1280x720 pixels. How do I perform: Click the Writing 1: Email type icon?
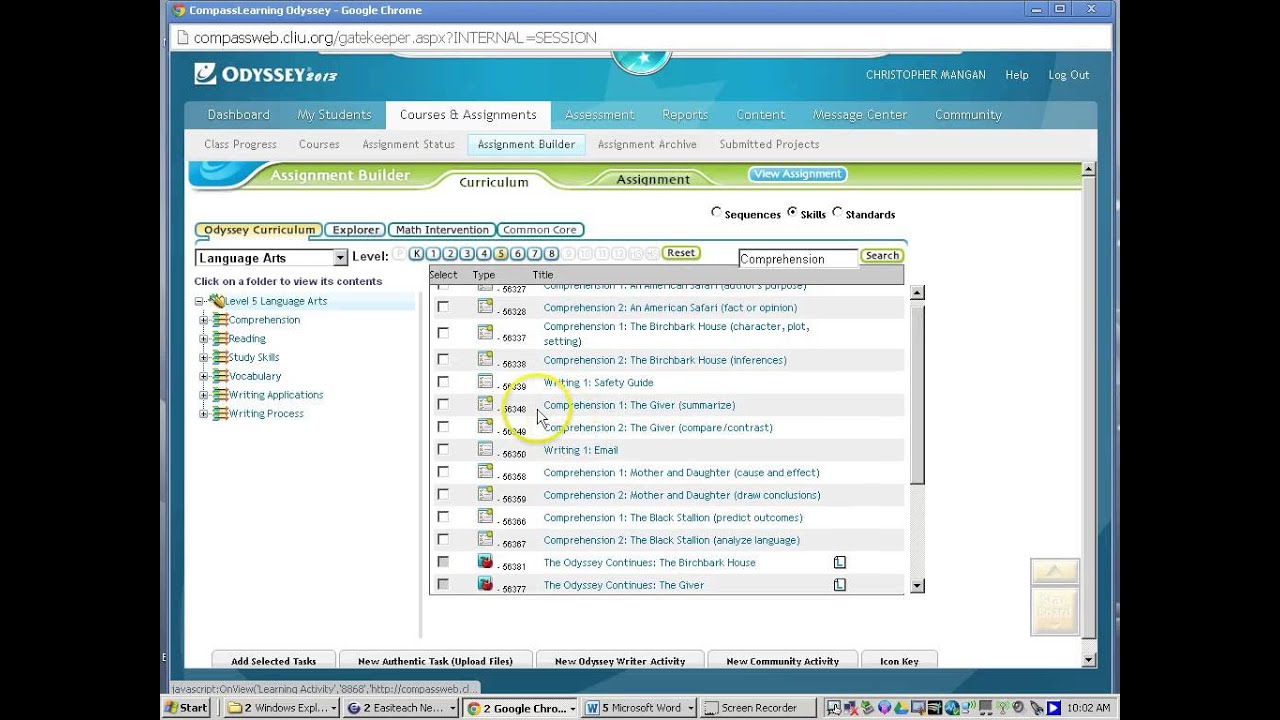(x=485, y=449)
